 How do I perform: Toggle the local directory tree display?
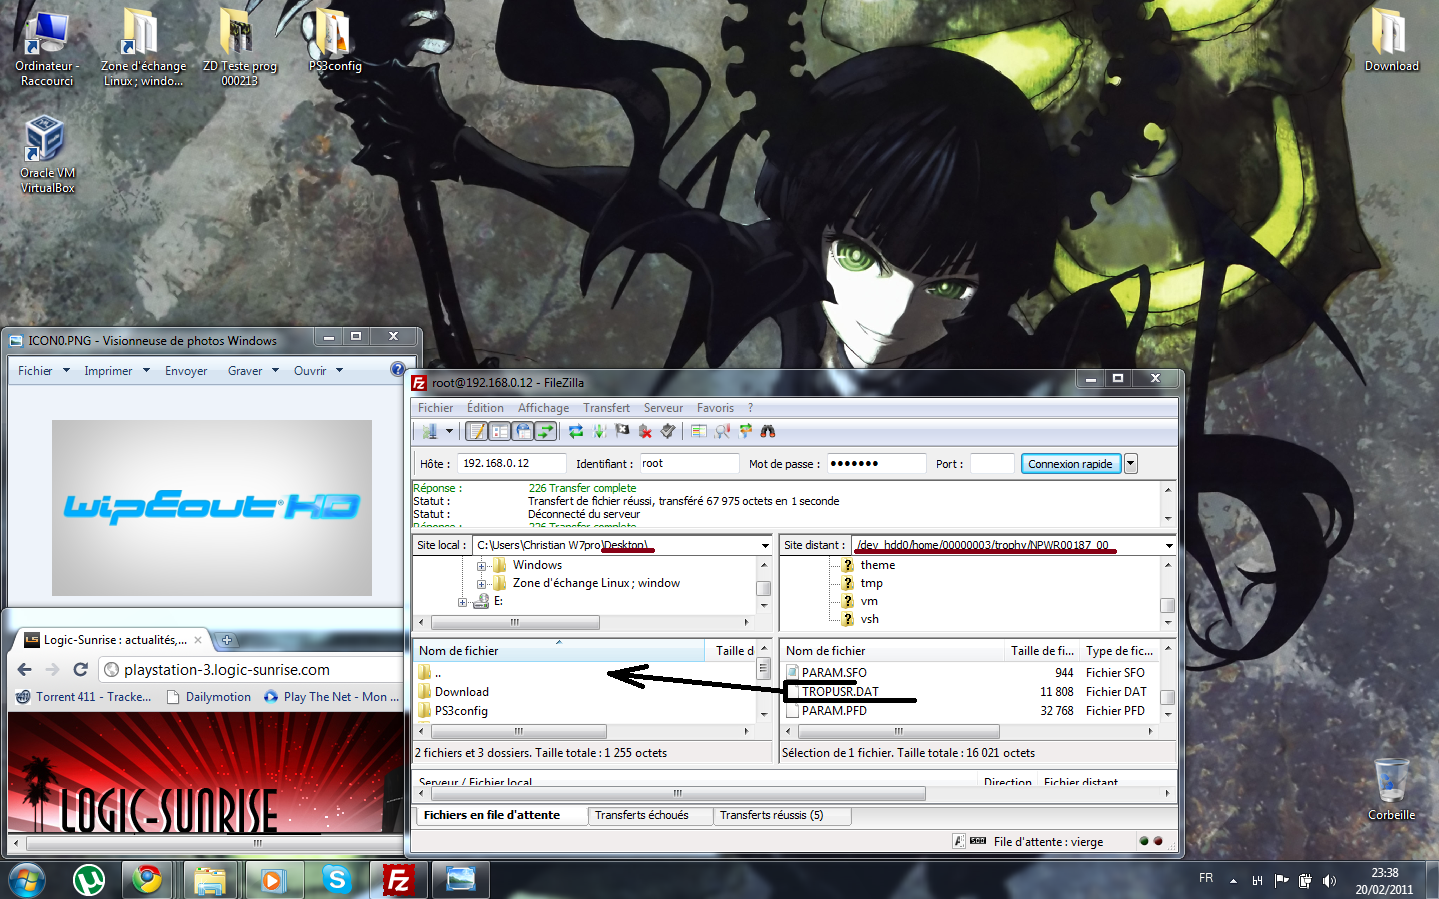(x=499, y=431)
